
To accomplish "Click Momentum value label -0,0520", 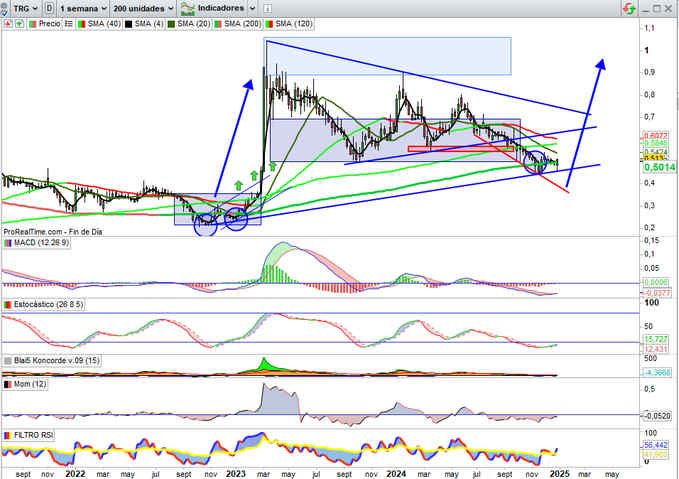I will coord(657,416).
